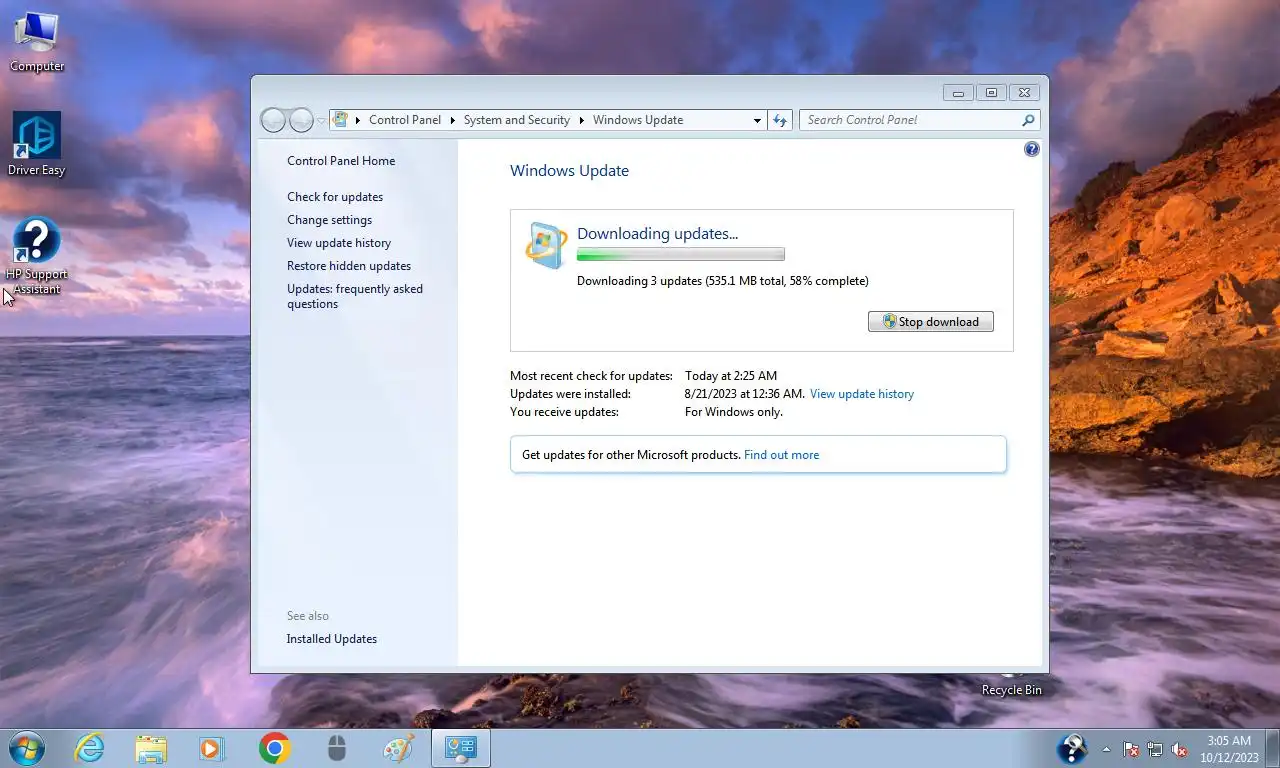Click the Downloading updates... heading
The image size is (1280, 768).
coord(657,234)
